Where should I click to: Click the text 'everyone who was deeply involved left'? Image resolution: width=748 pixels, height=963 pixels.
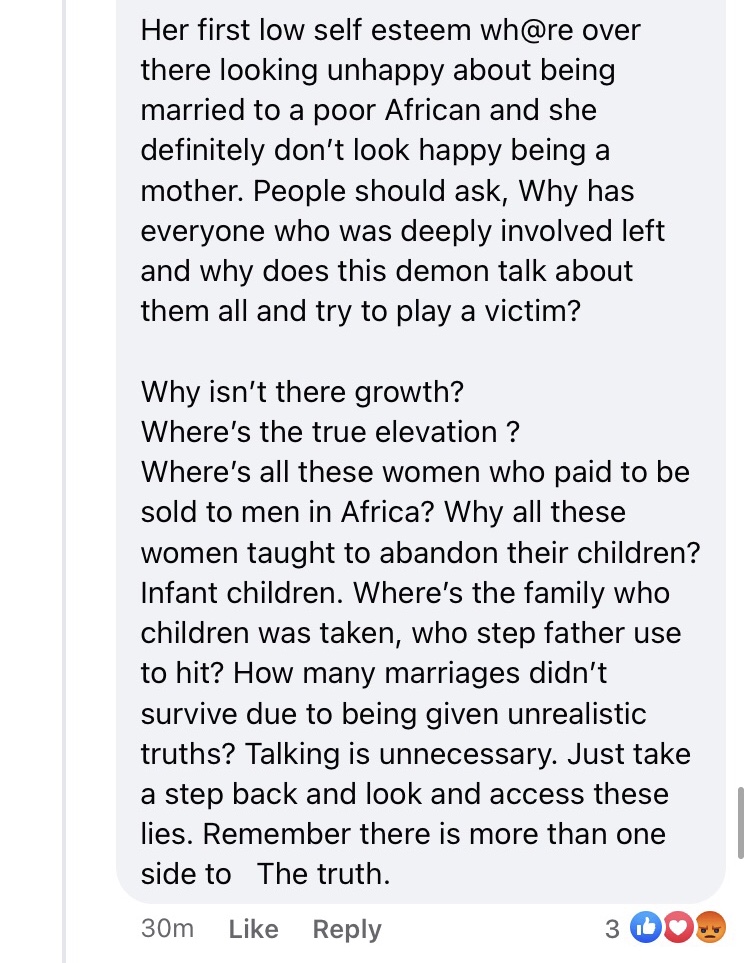coord(403,230)
